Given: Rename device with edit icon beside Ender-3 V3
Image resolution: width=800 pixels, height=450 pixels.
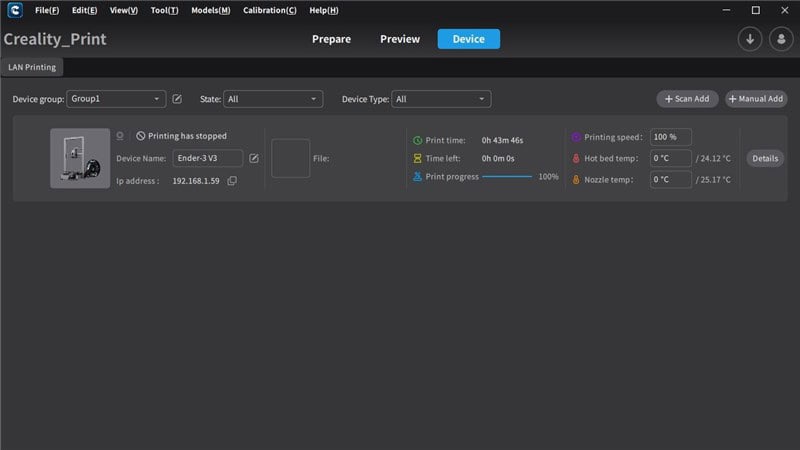Looking at the screenshot, I should coord(254,158).
